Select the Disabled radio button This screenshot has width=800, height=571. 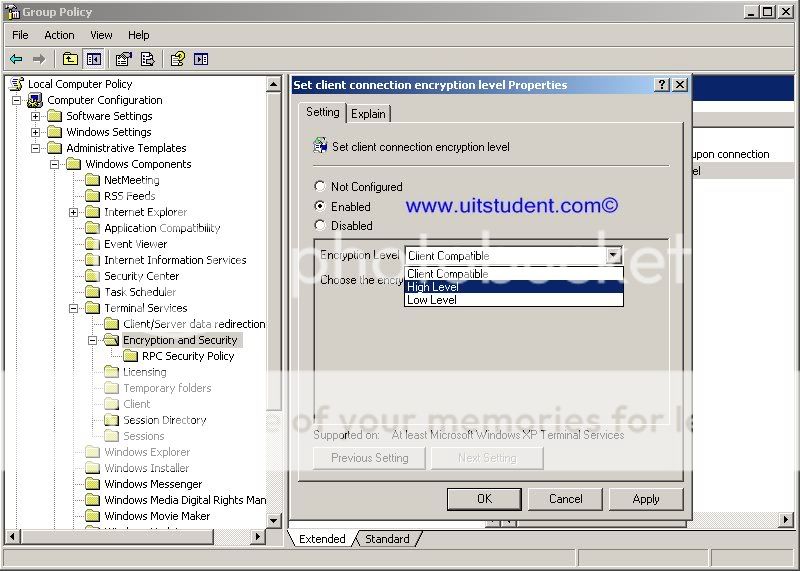(x=320, y=225)
